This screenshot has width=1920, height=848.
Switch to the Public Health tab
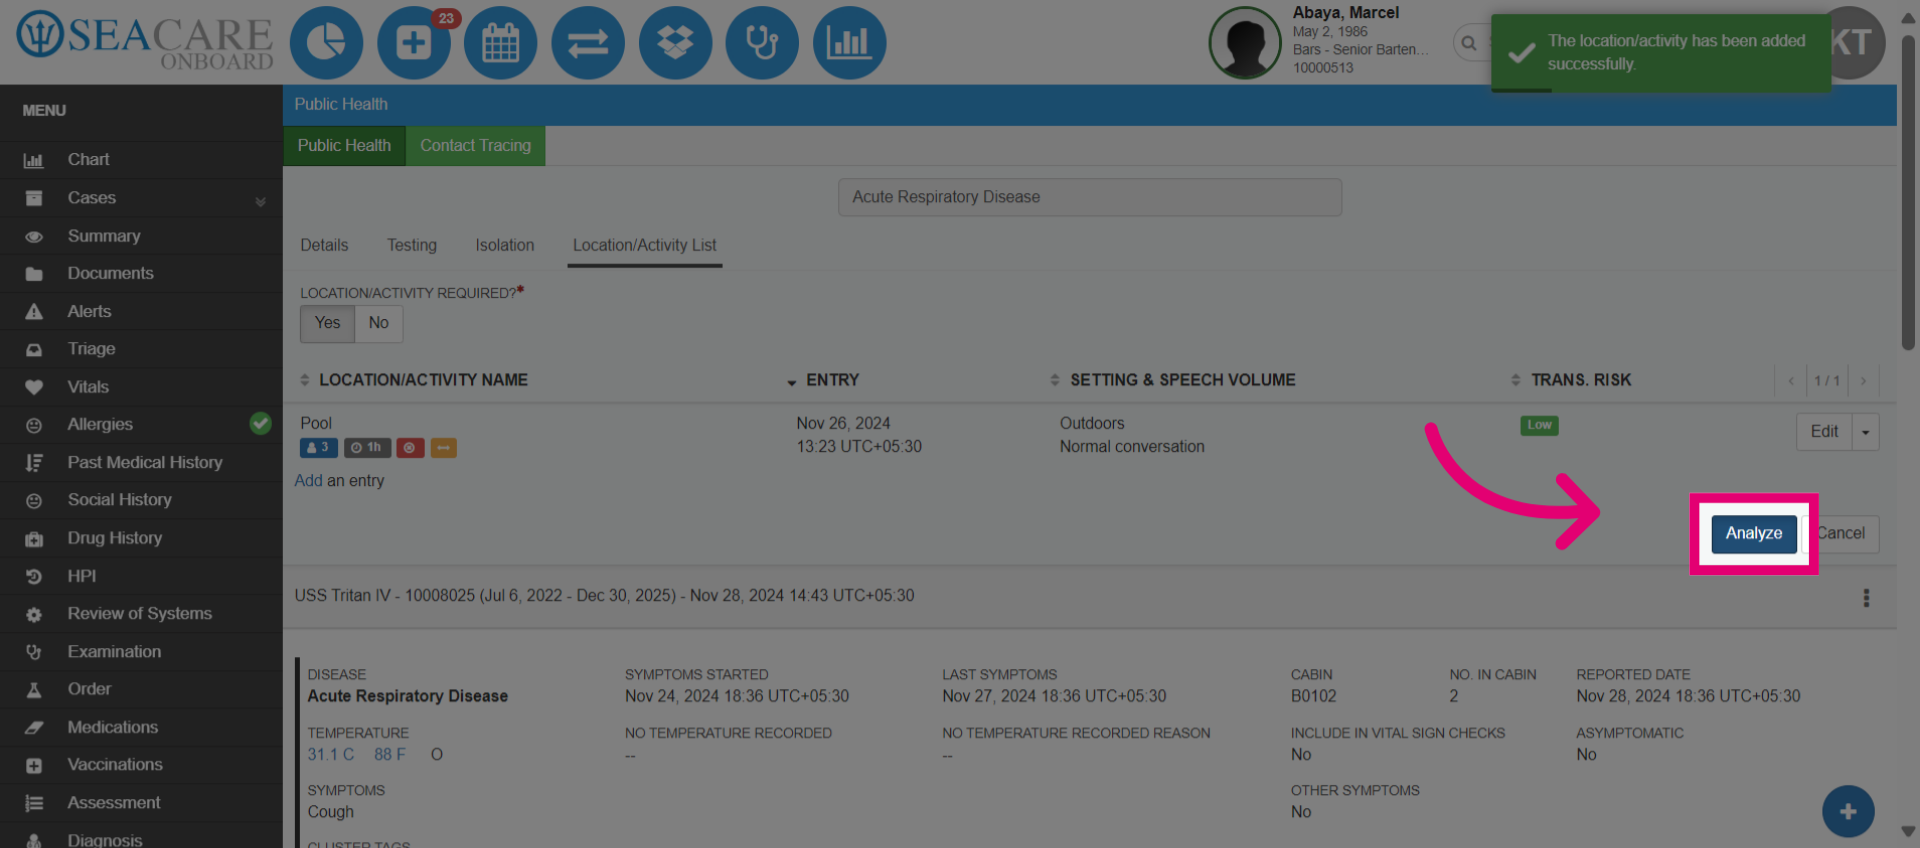tap(344, 145)
